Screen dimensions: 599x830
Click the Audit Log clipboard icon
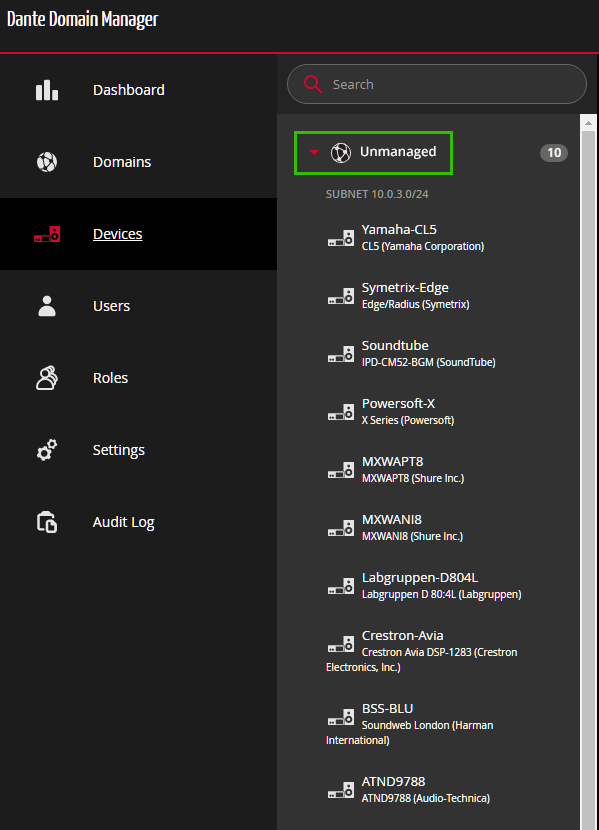coord(47,522)
